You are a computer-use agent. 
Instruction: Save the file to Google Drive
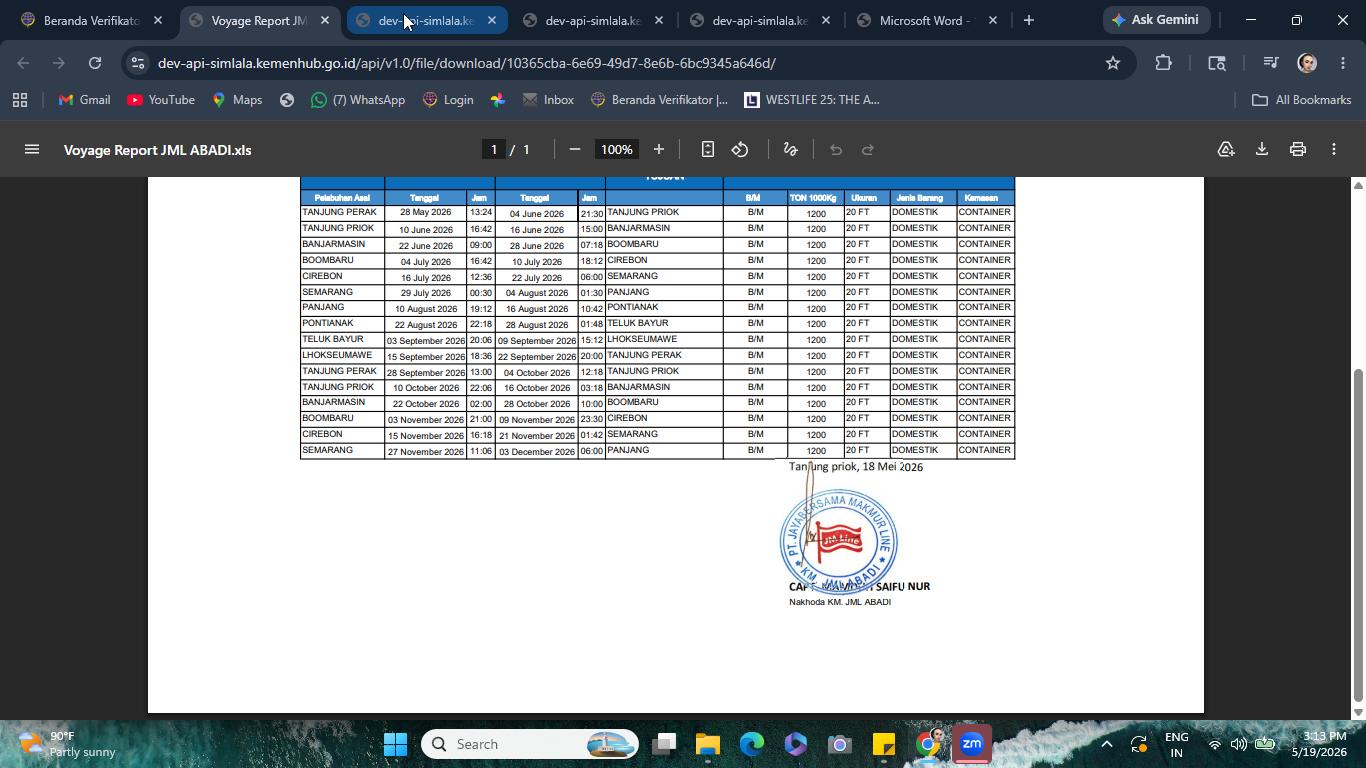point(1226,150)
